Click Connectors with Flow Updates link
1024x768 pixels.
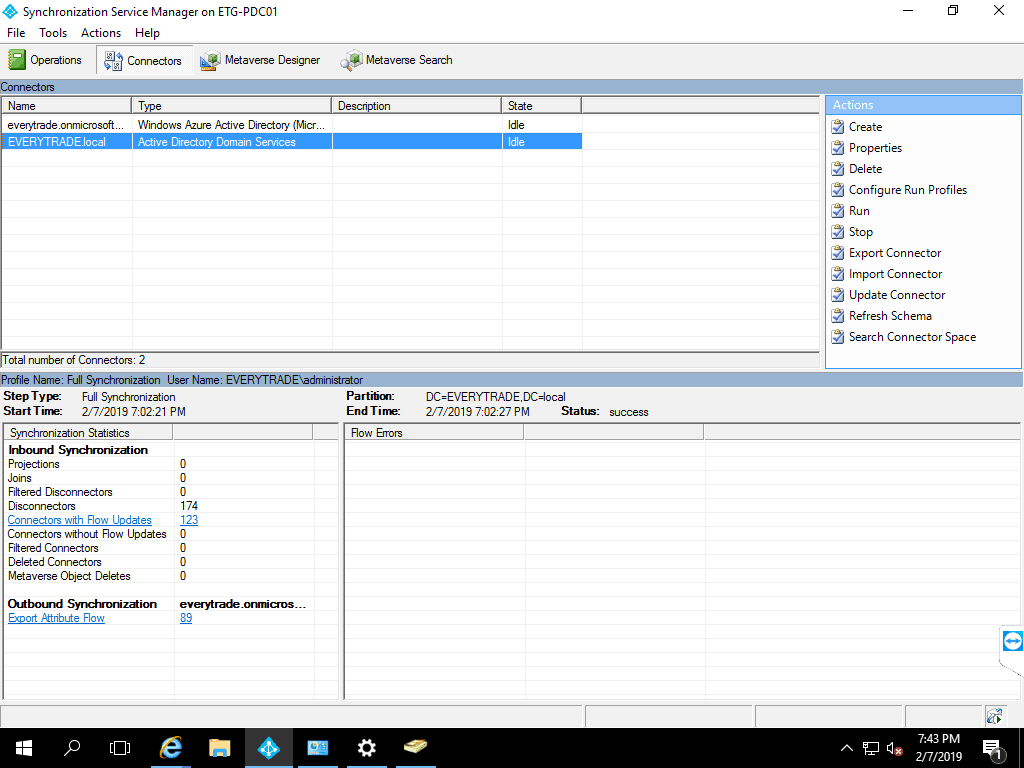[80, 520]
